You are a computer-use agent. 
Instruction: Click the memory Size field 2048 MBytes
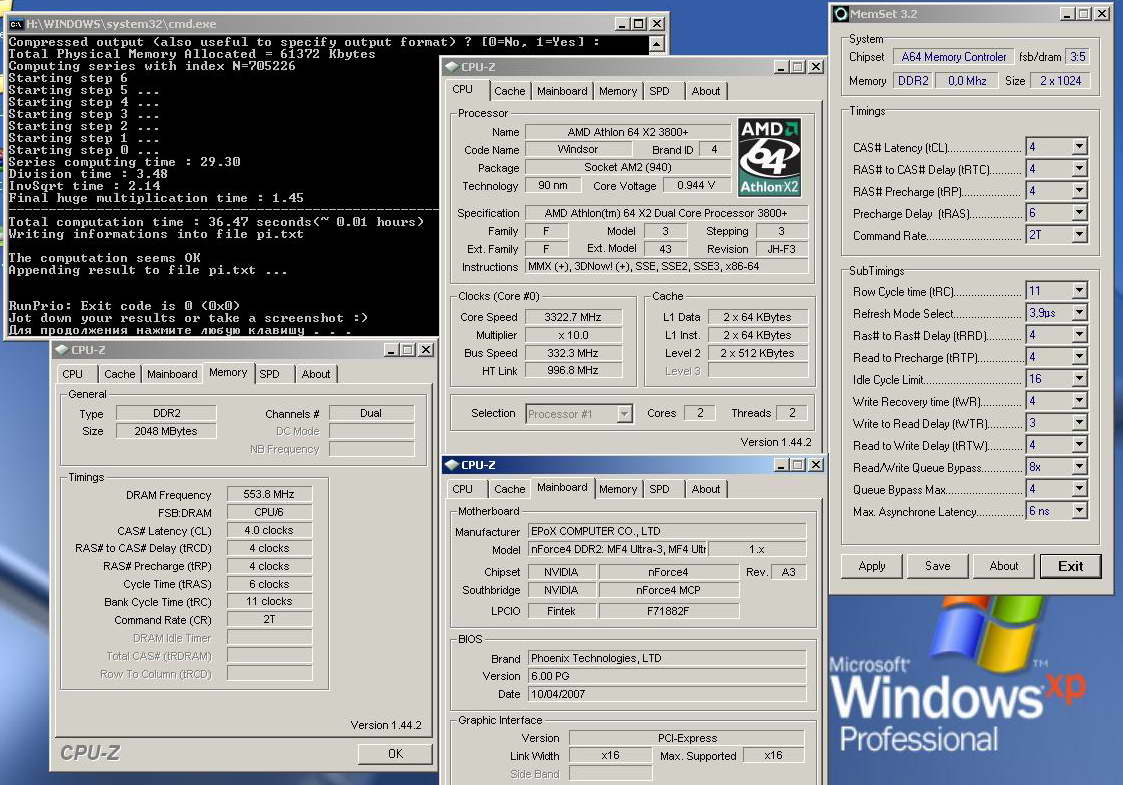tap(165, 431)
